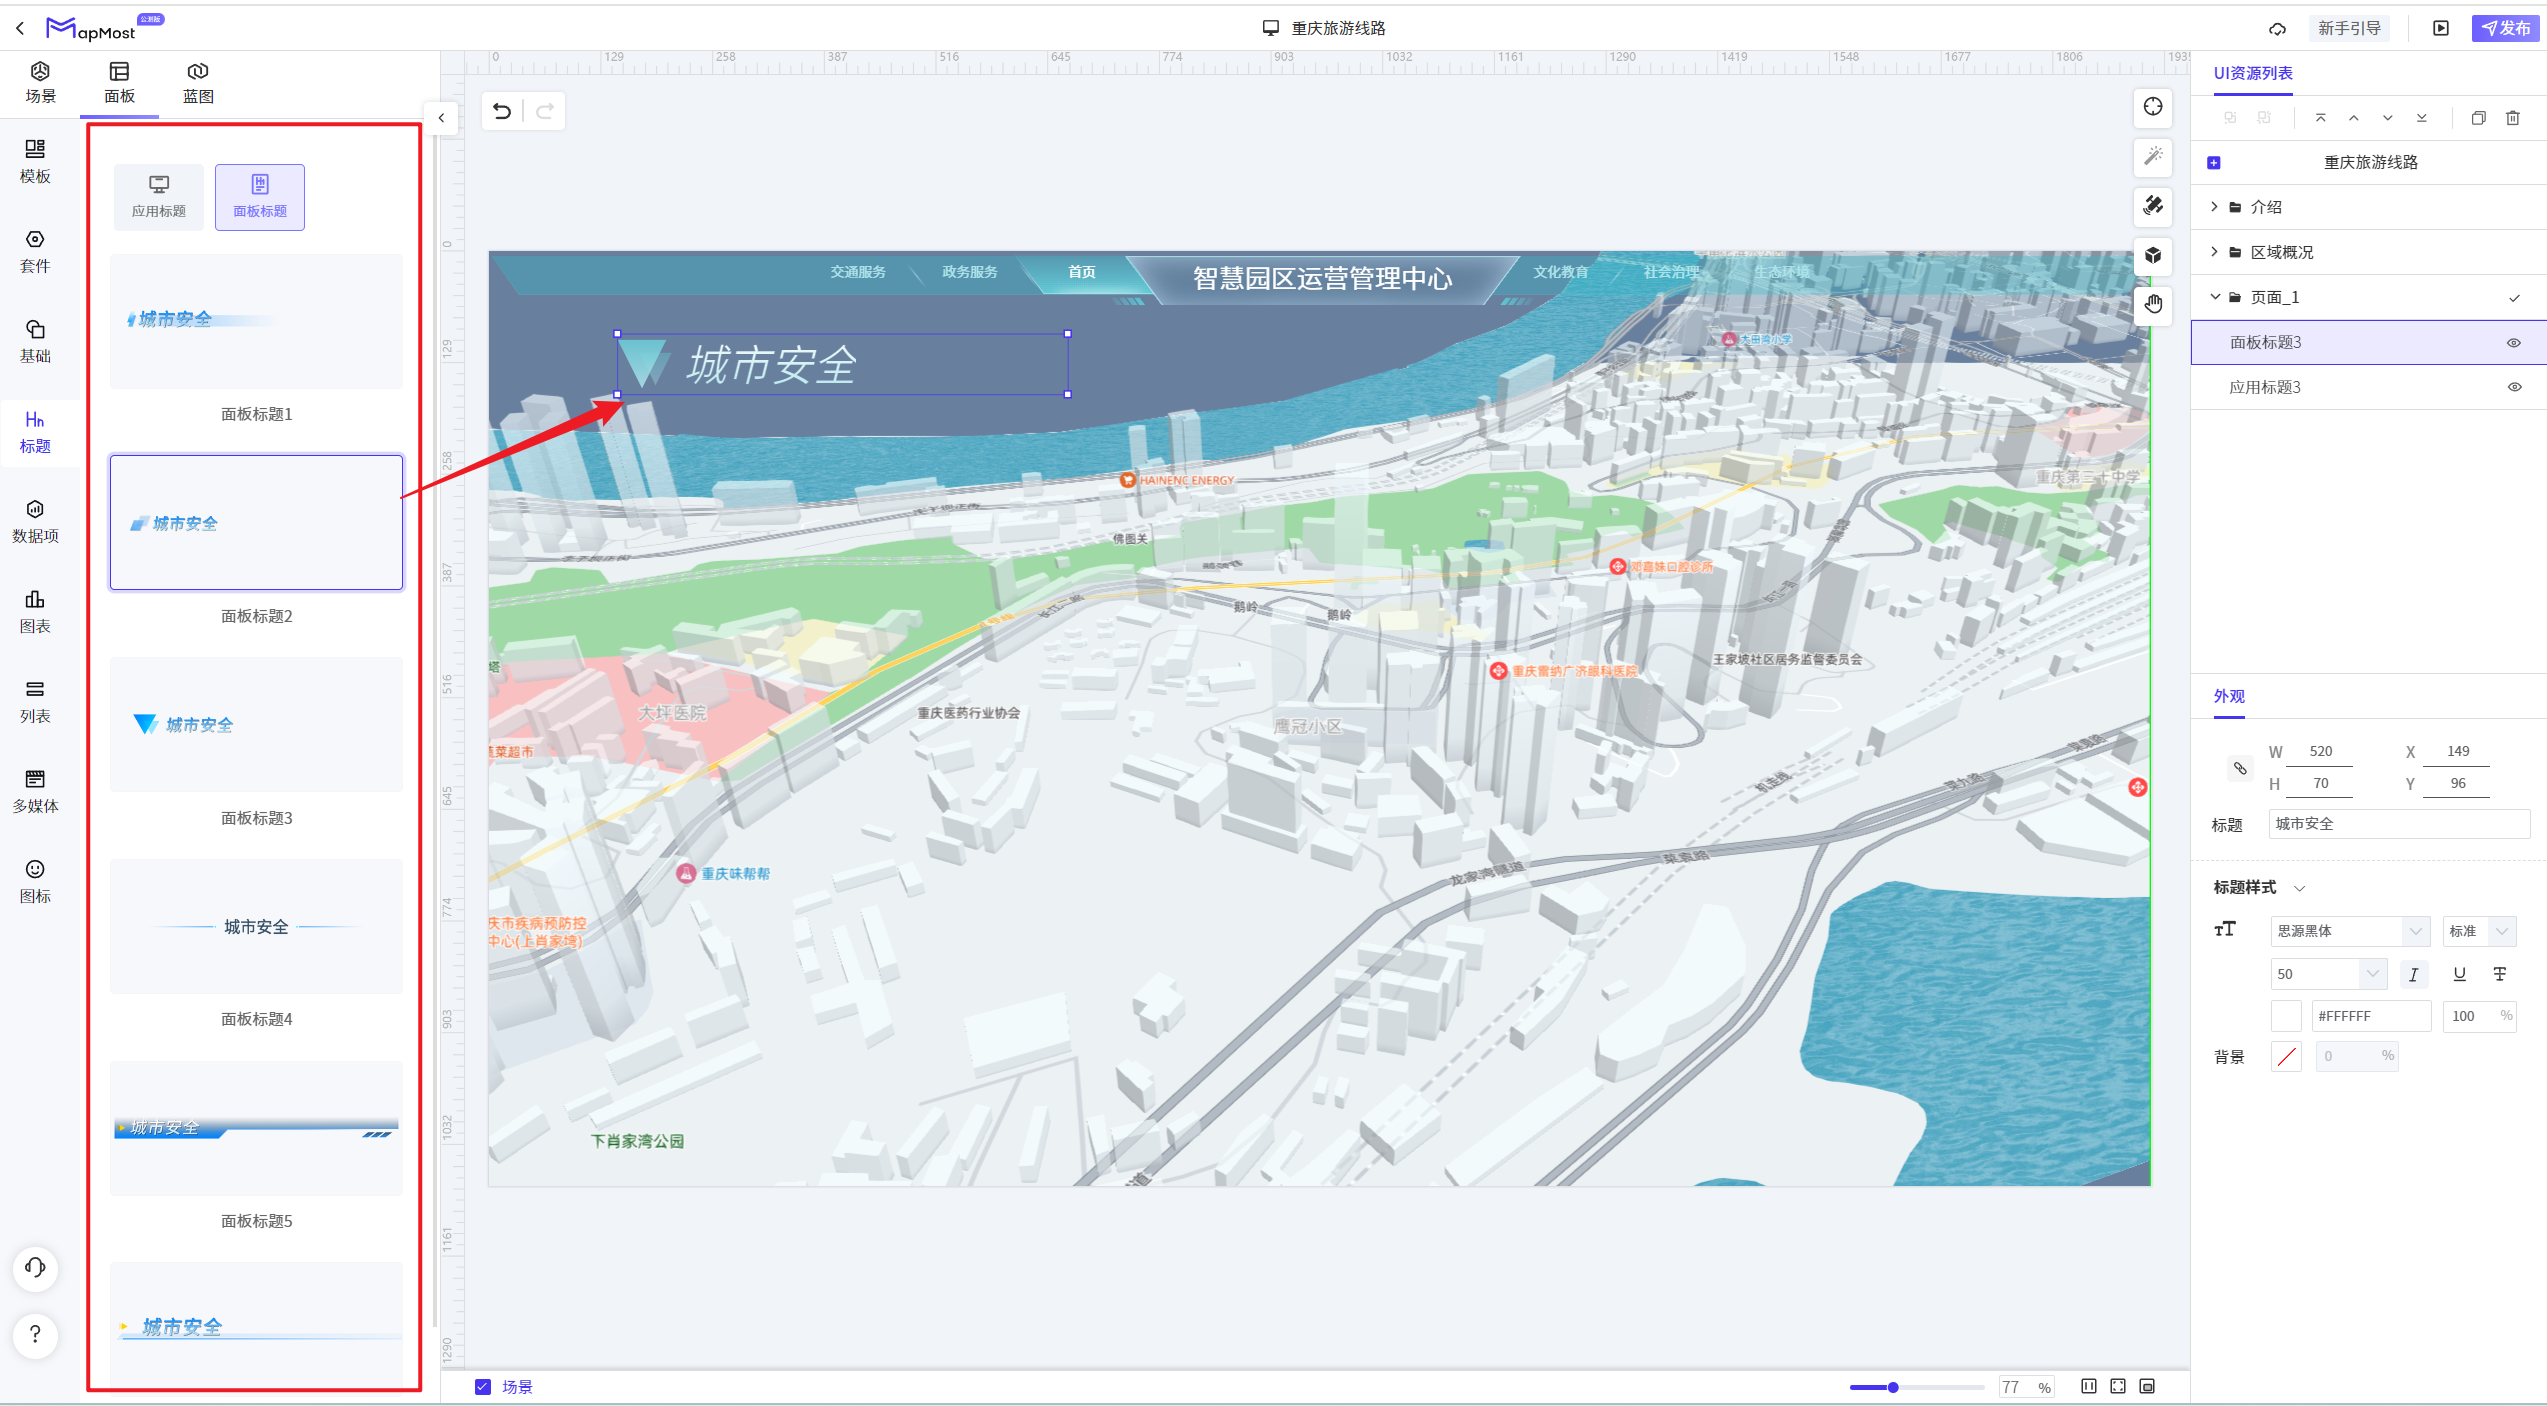Toggle the 页面_1 checkmark
Screen dimensions: 2547x1406
click(2514, 298)
